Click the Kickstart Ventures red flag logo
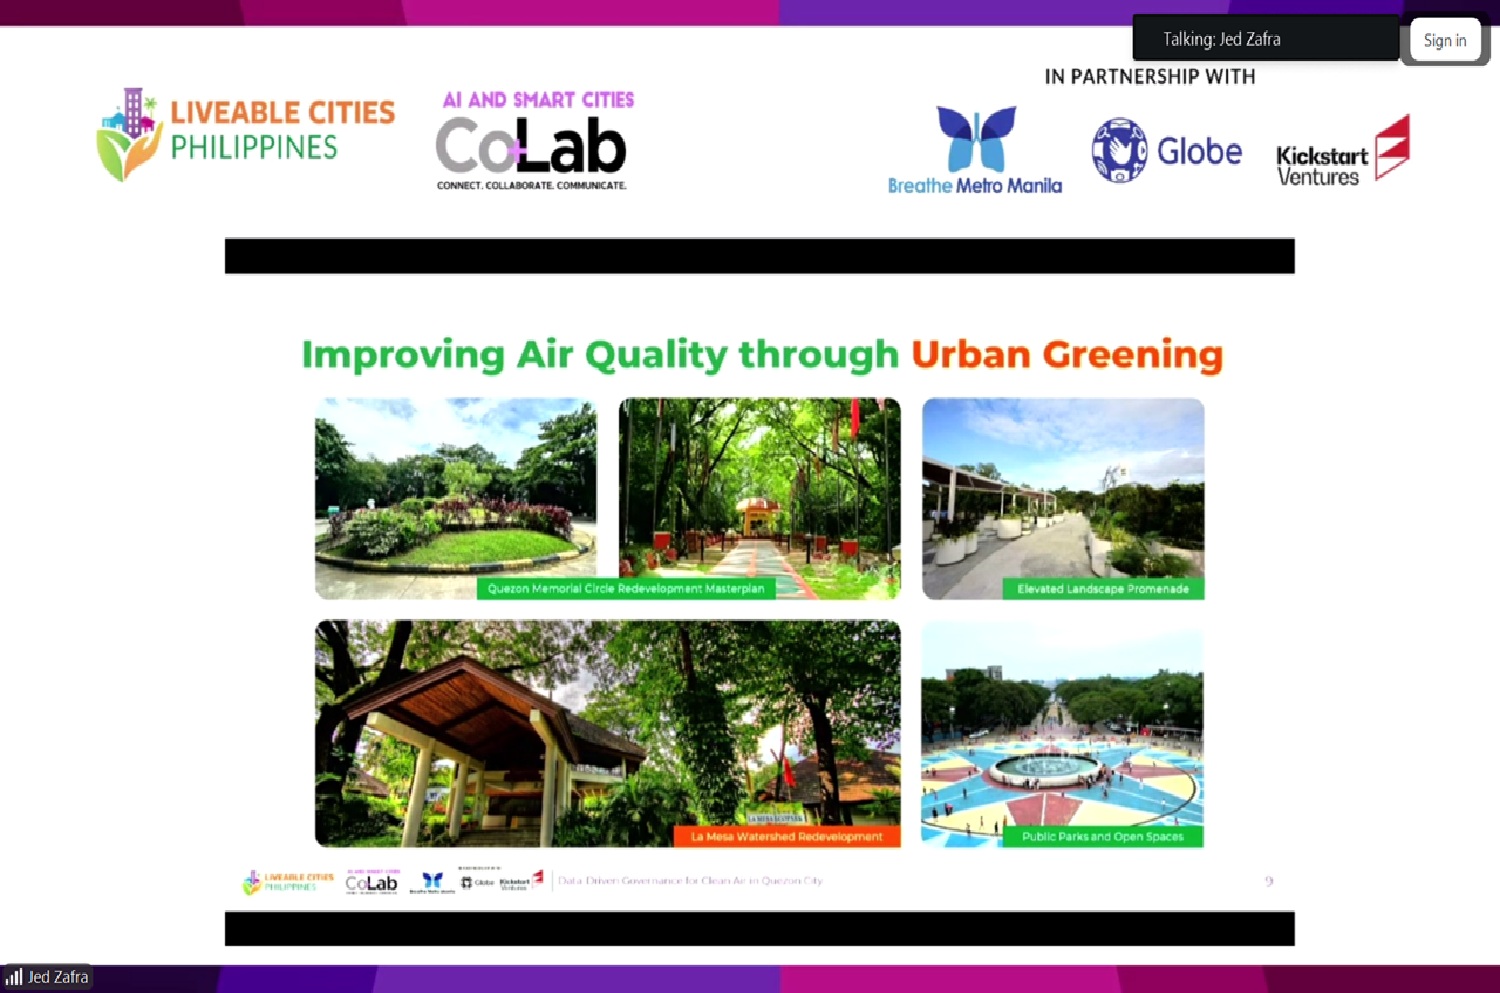The image size is (1500, 993). coord(1392,146)
